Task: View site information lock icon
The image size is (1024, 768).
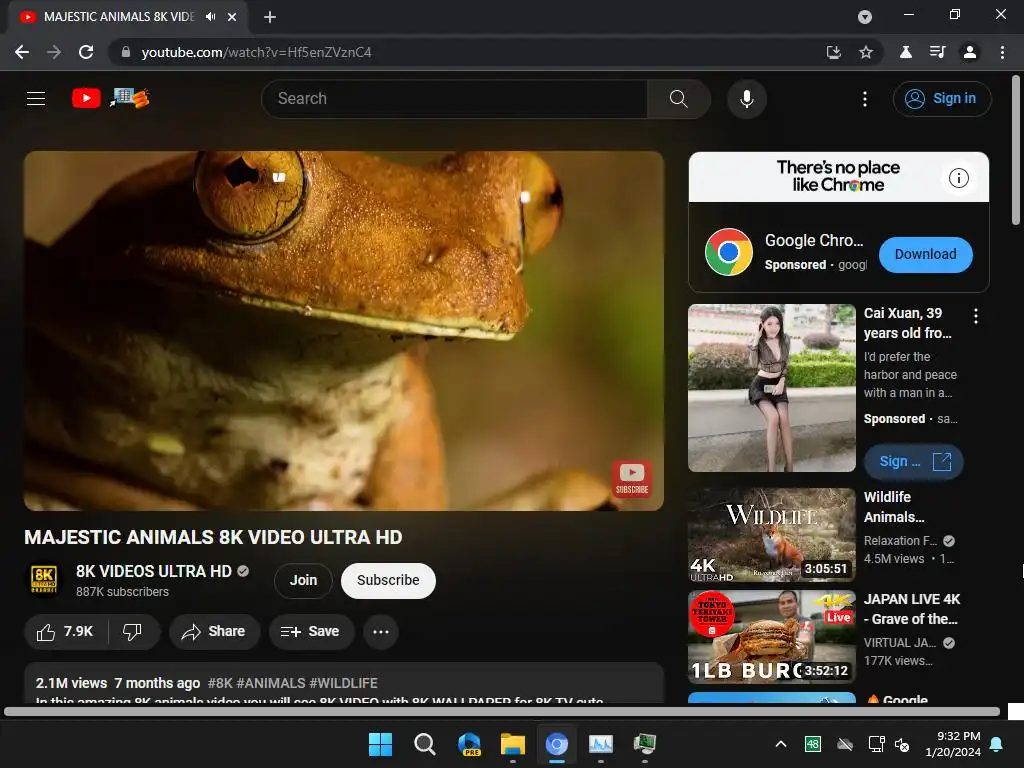Action: coord(125,52)
